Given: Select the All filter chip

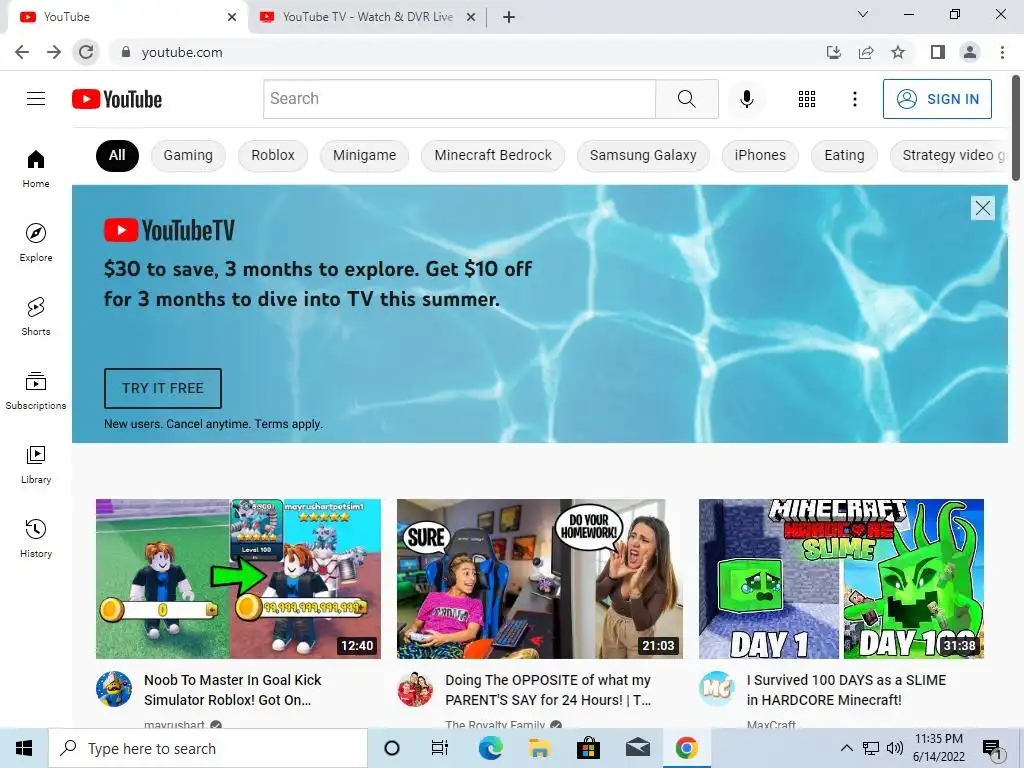Looking at the screenshot, I should tap(117, 155).
